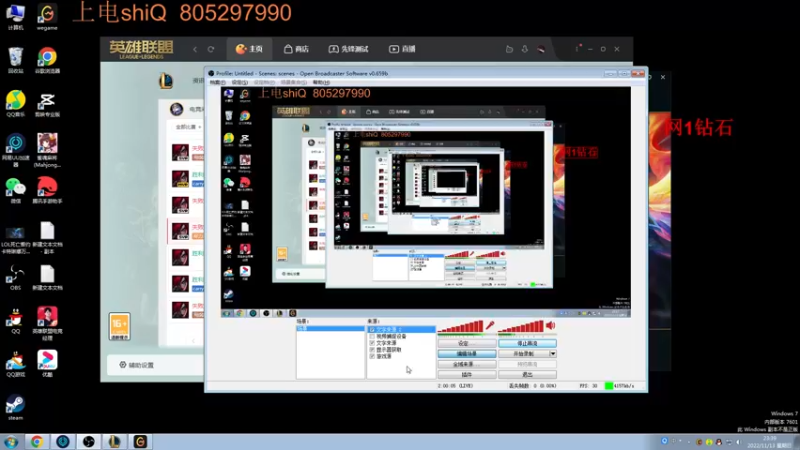Open the QQ penguin desktop icon
The width and height of the screenshot is (800, 450).
coord(16,321)
